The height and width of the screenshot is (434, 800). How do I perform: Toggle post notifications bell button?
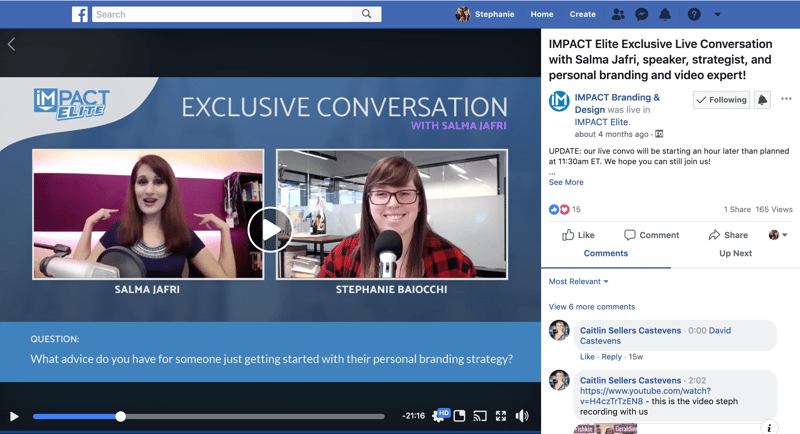point(762,100)
